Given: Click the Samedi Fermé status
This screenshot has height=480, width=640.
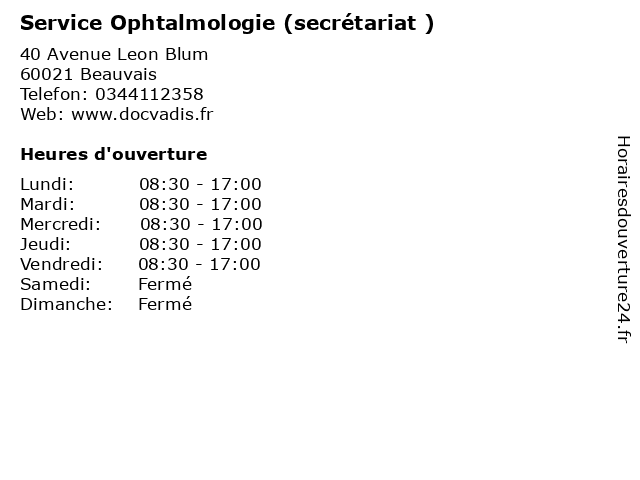Looking at the screenshot, I should 165,284.
